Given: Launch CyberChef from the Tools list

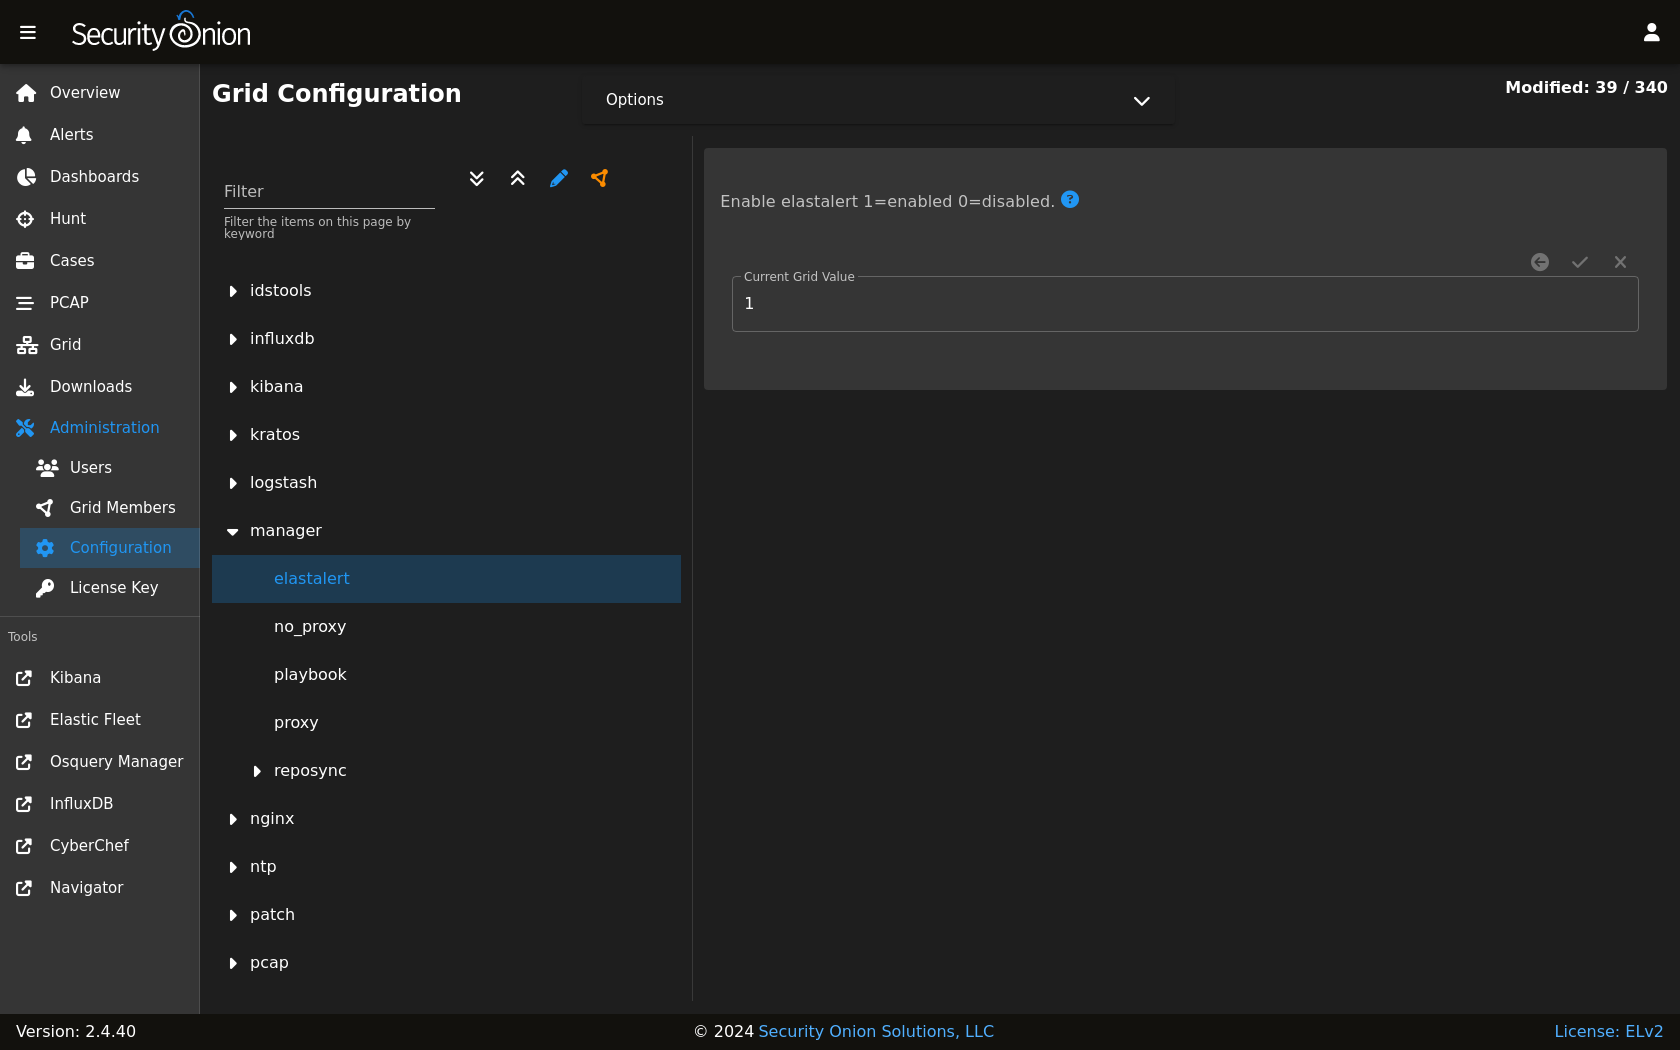Looking at the screenshot, I should 89,846.
